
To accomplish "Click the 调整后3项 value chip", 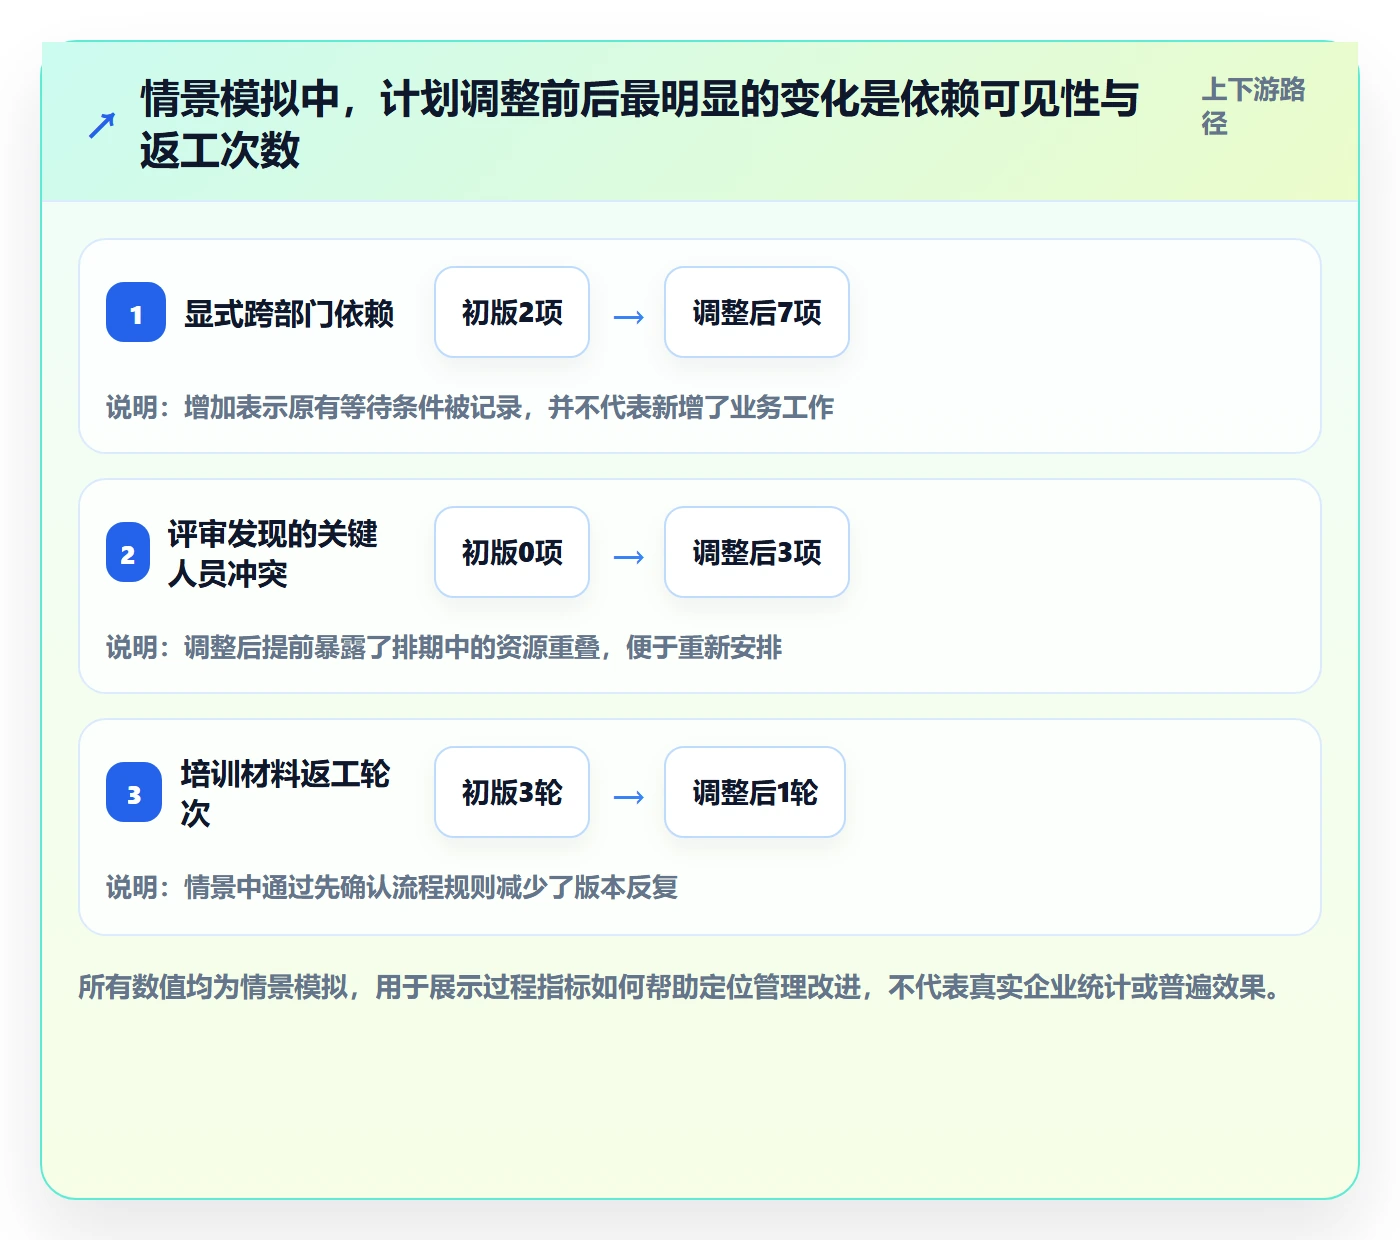I will [757, 552].
